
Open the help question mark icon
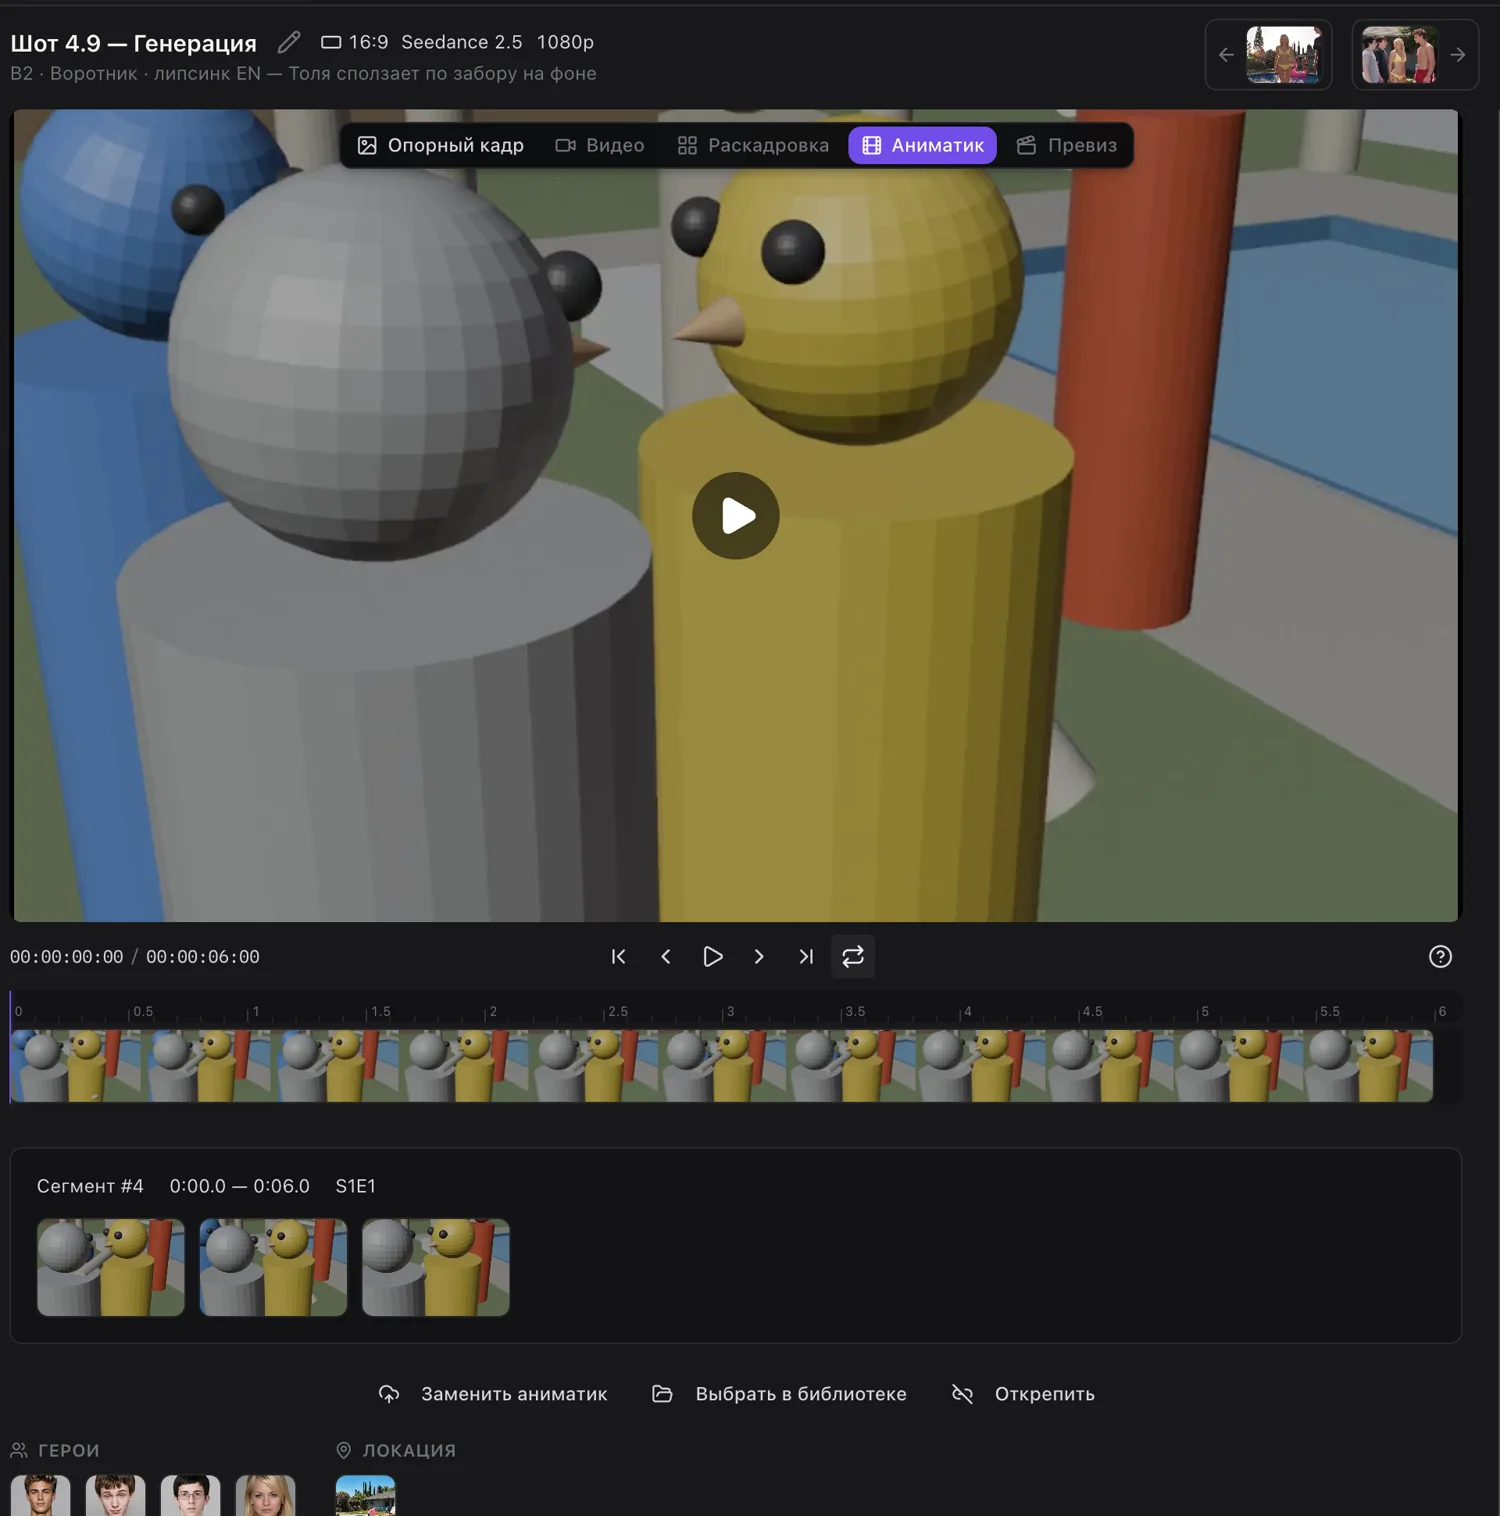(x=1440, y=957)
